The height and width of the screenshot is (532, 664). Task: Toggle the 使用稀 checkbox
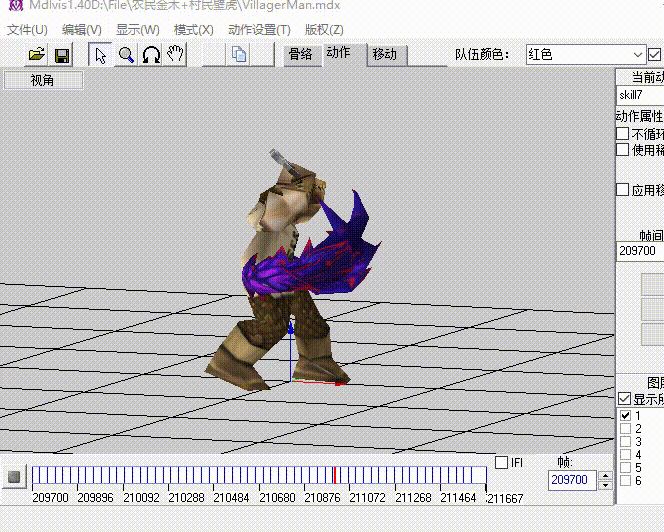(622, 150)
